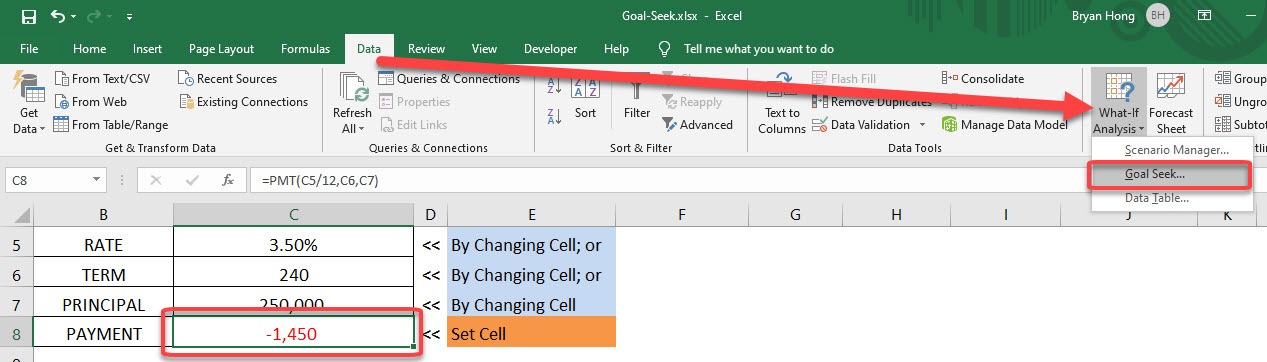Expand the Data Validation dropdown arrow
This screenshot has width=1267, height=362.
[921, 125]
